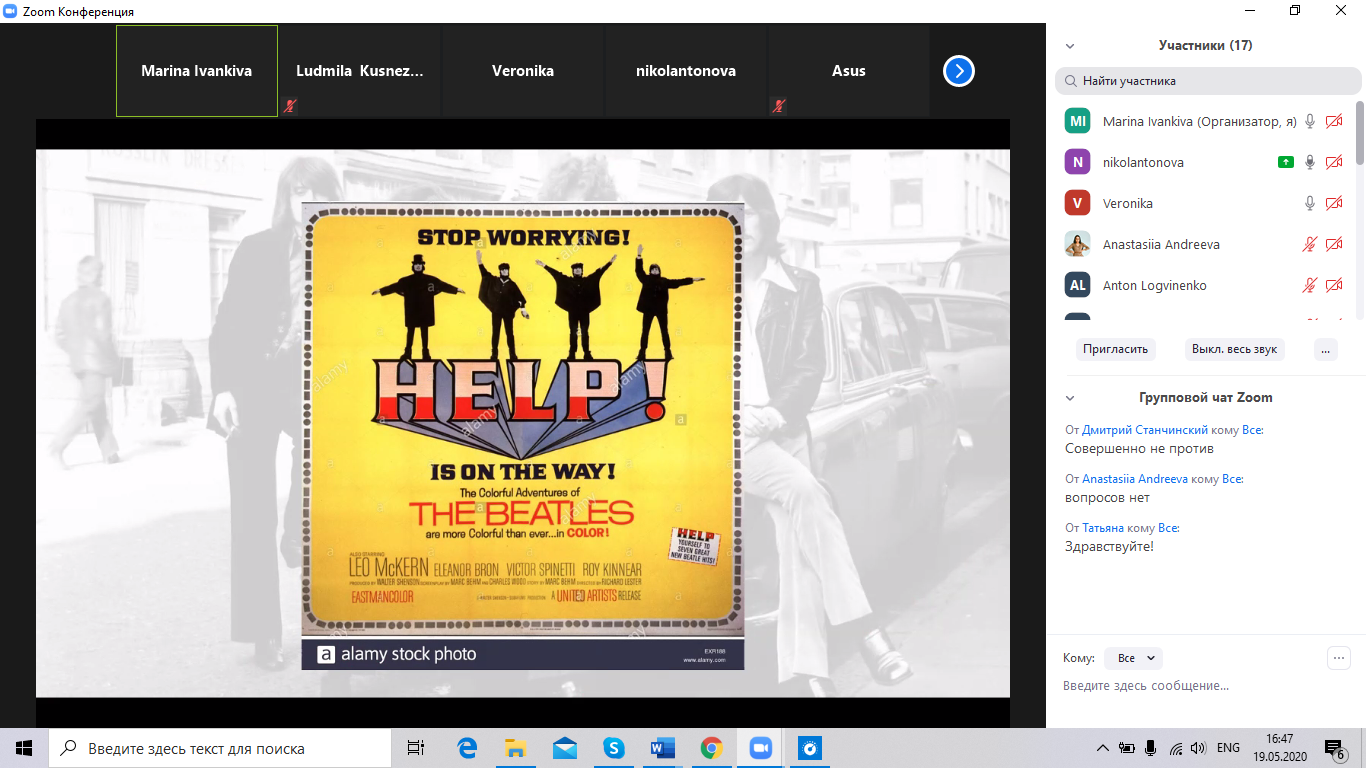This screenshot has width=1366, height=768.
Task: Click the participants list scrollbar
Action: [x=1359, y=133]
